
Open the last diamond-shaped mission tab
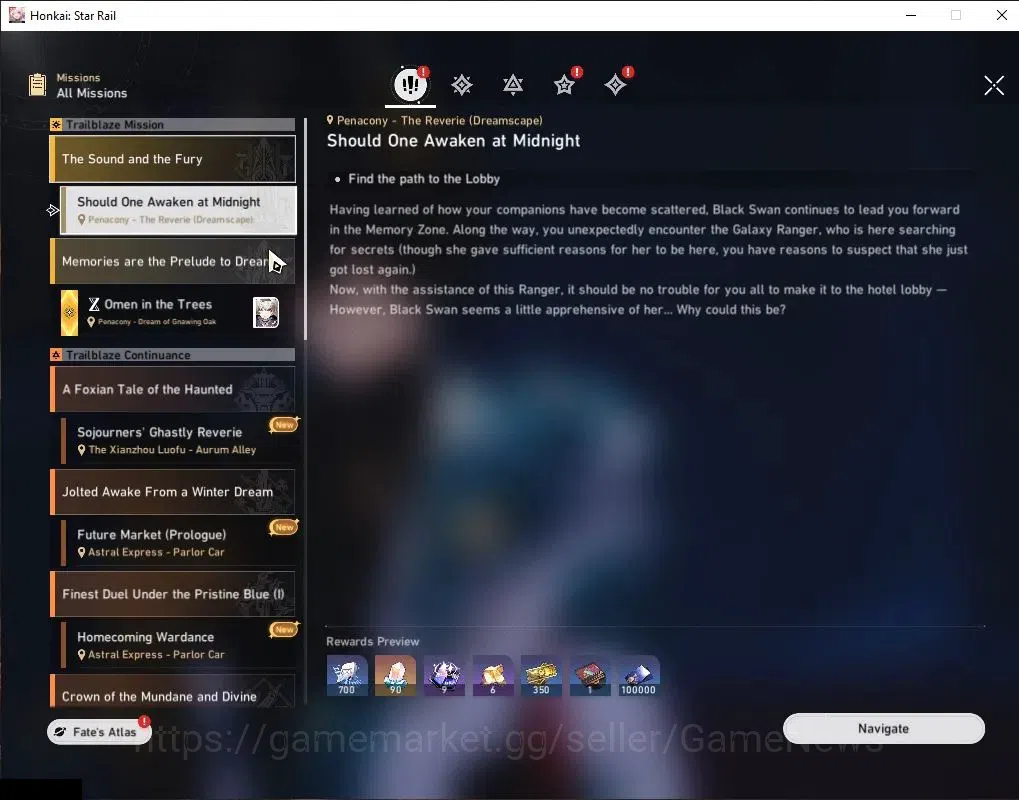point(615,85)
